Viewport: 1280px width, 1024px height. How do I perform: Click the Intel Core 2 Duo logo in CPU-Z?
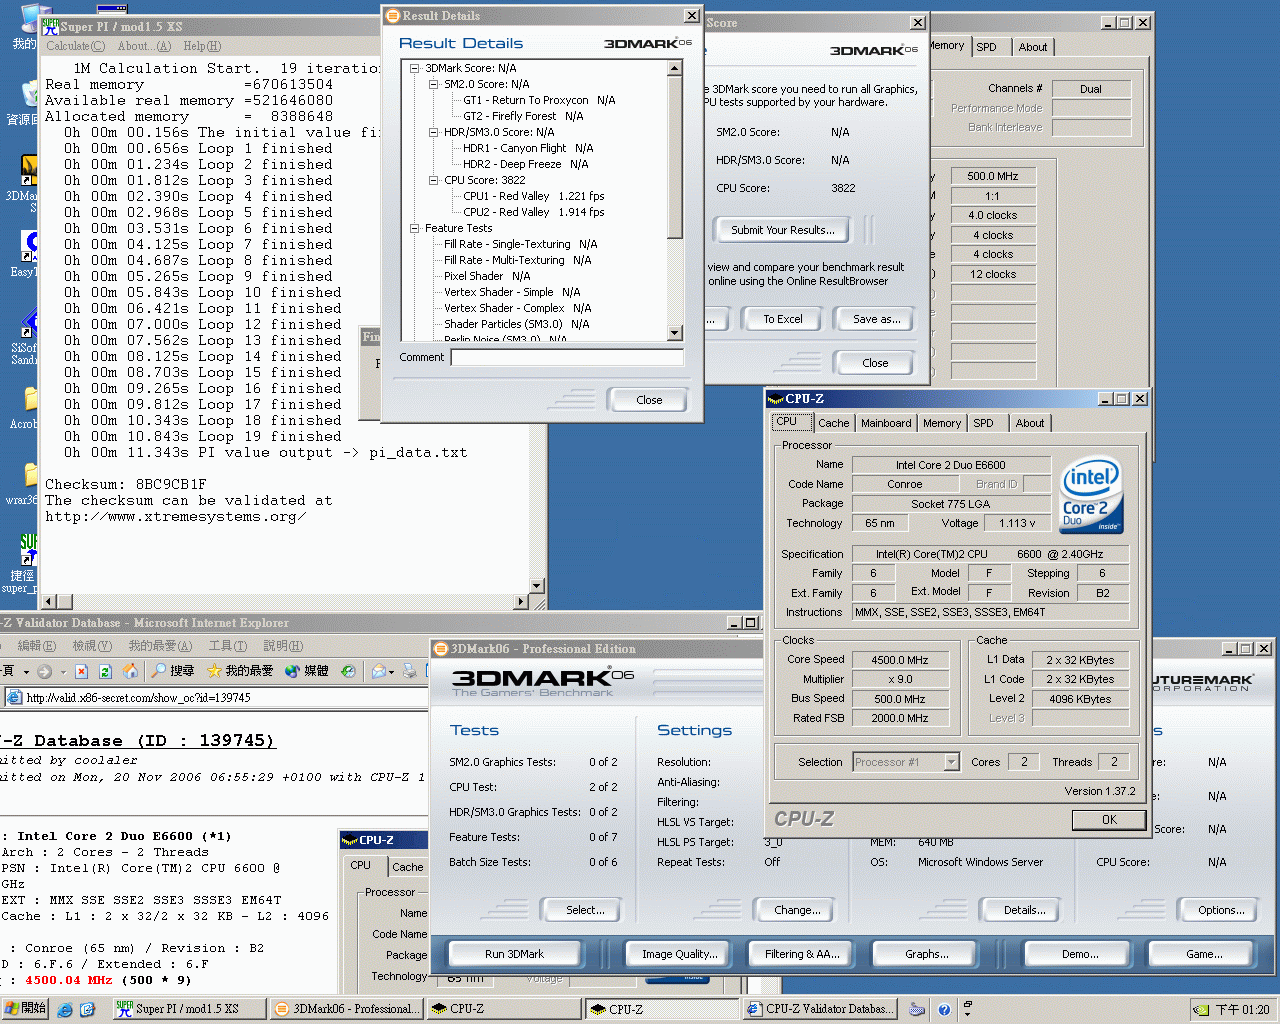1091,496
